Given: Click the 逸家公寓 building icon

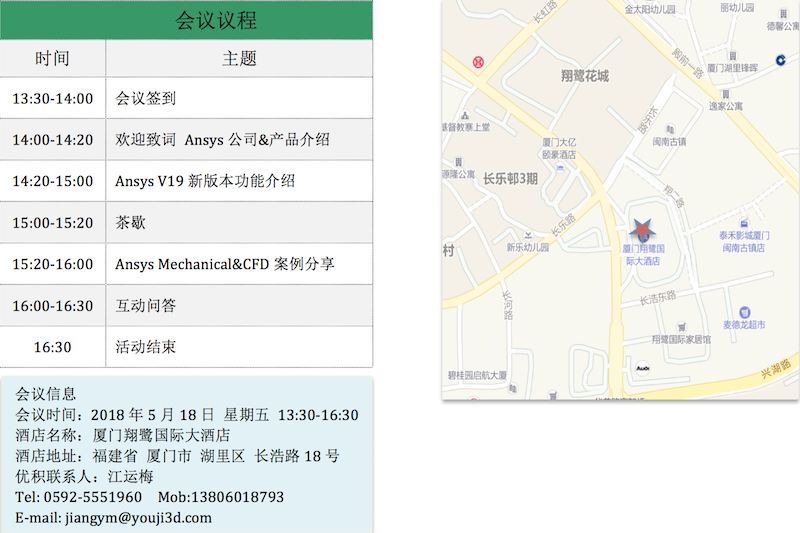Looking at the screenshot, I should coord(726,94).
